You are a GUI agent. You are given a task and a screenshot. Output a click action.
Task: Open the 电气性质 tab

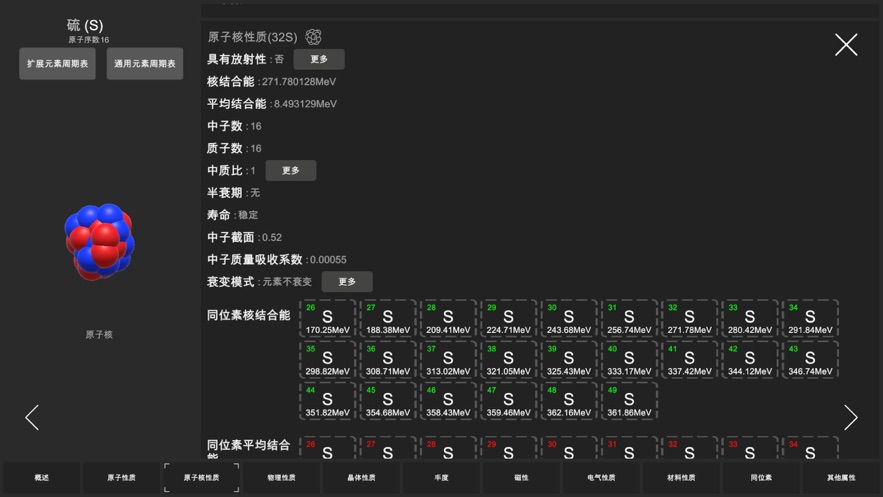(601, 478)
